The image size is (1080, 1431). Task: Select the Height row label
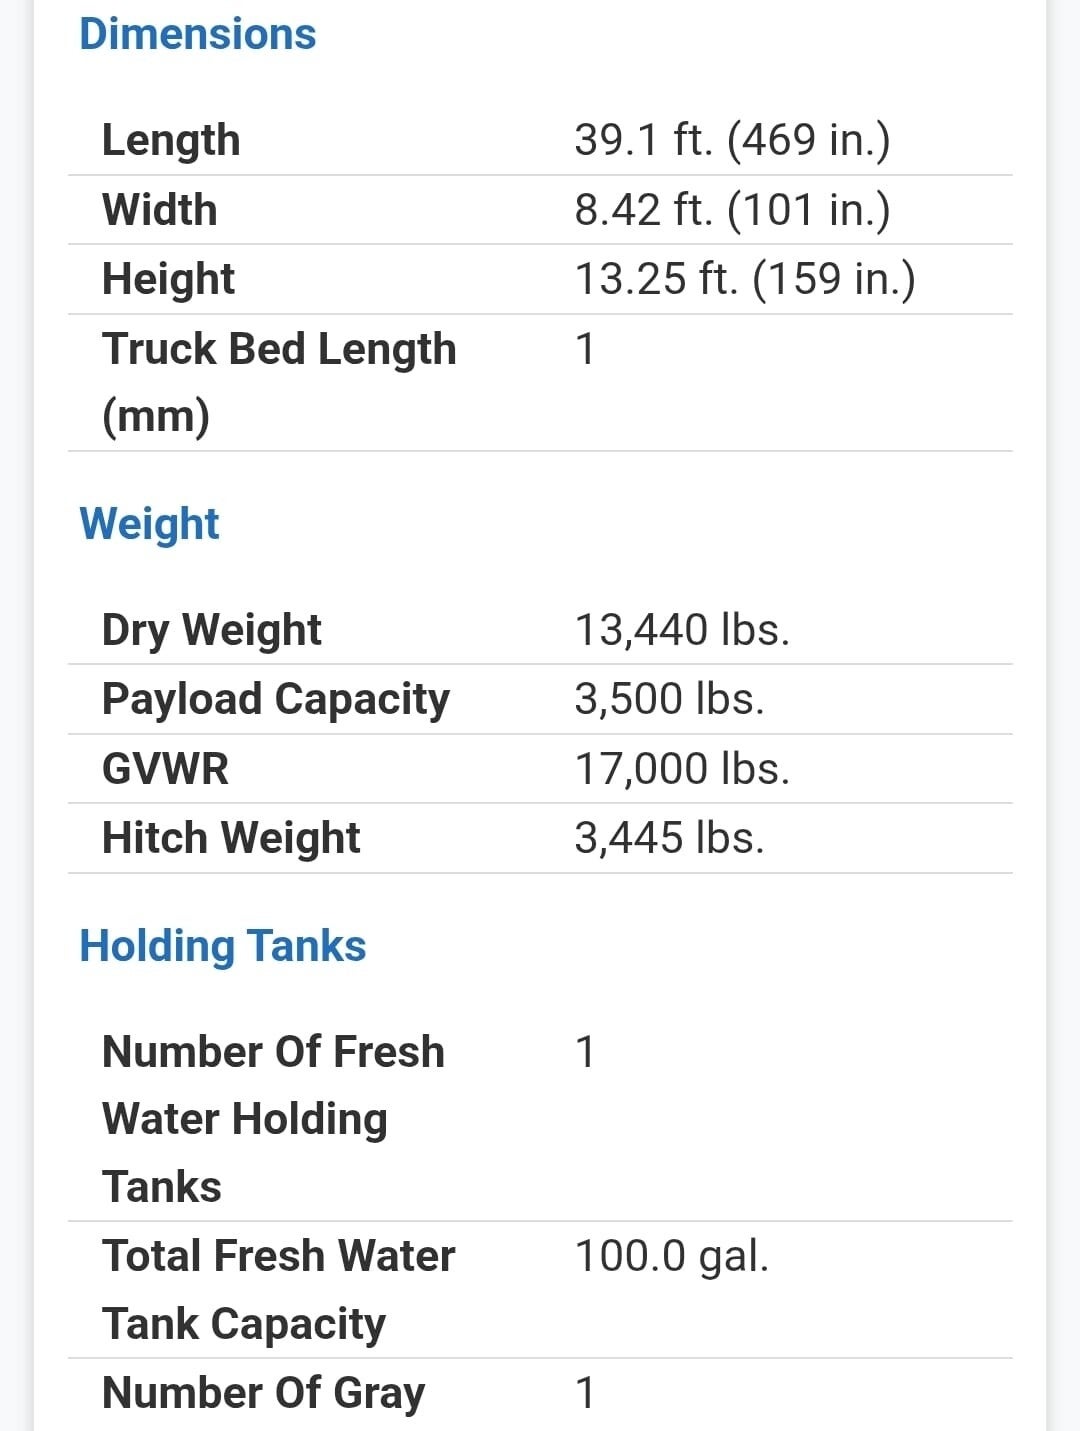pos(168,279)
